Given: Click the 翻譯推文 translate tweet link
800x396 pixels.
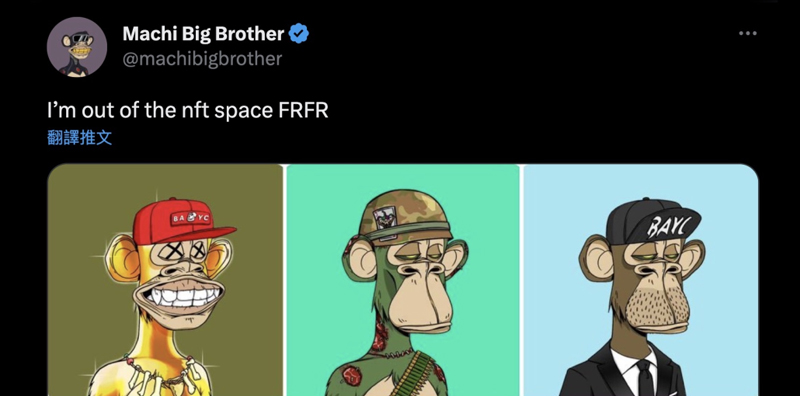Looking at the screenshot, I should [80, 137].
